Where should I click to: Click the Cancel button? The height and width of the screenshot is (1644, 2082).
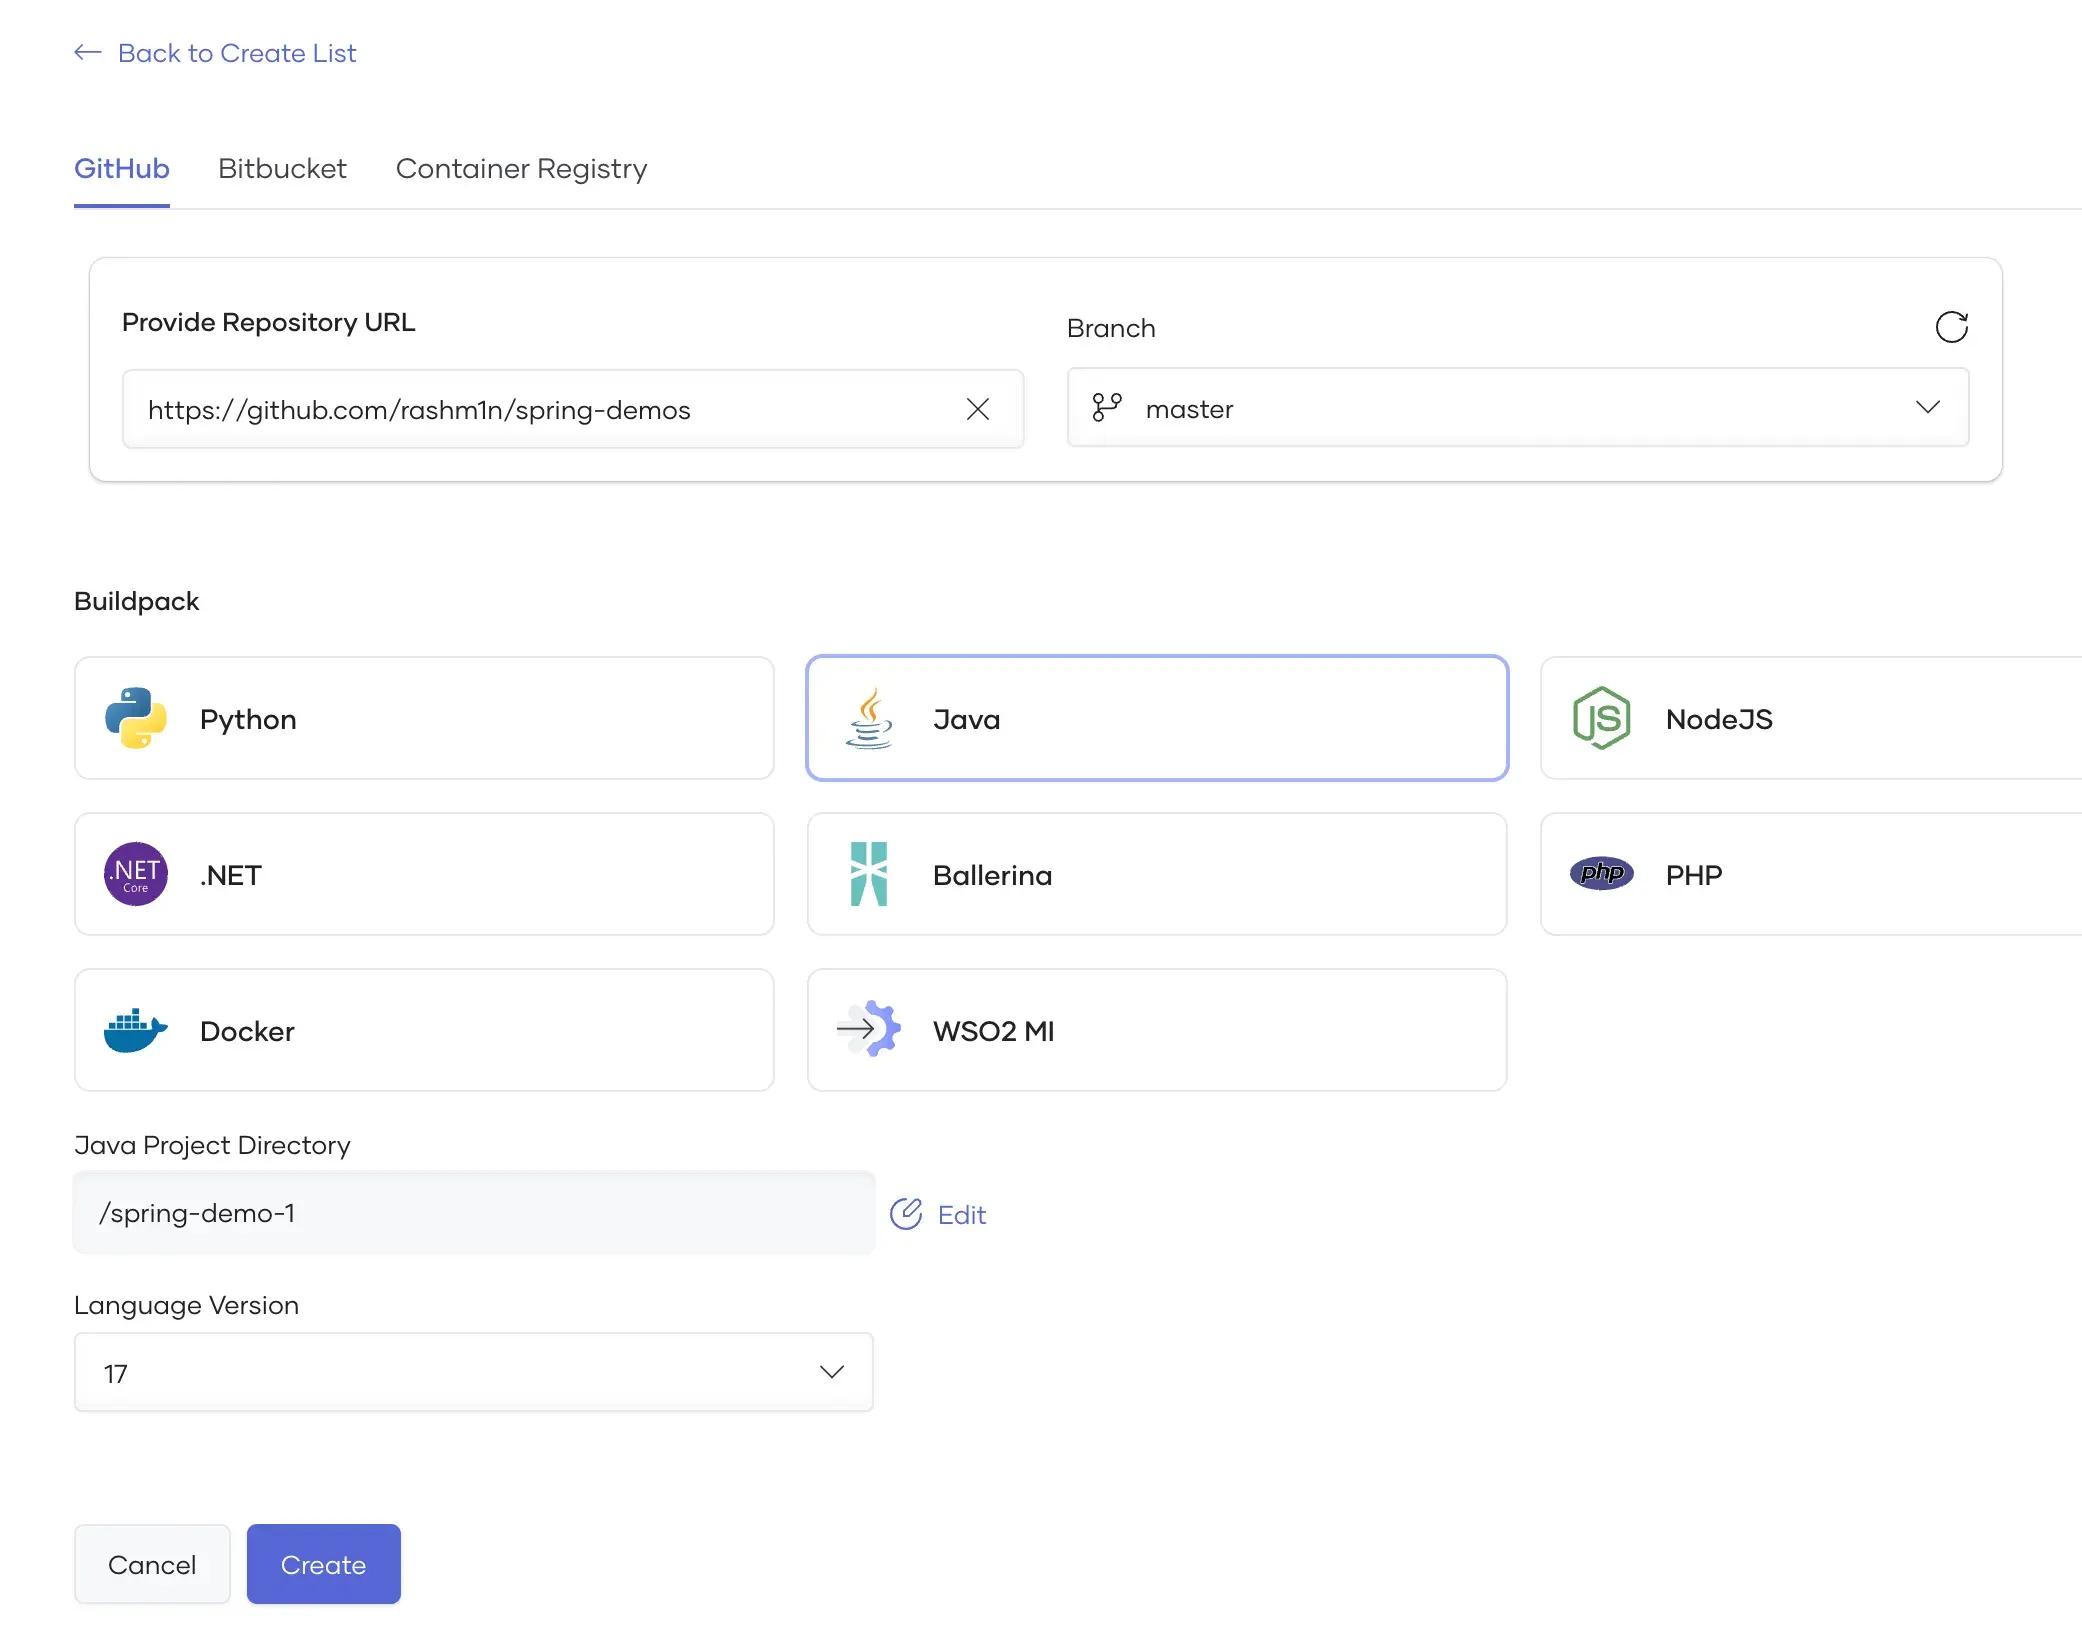pyautogui.click(x=152, y=1564)
